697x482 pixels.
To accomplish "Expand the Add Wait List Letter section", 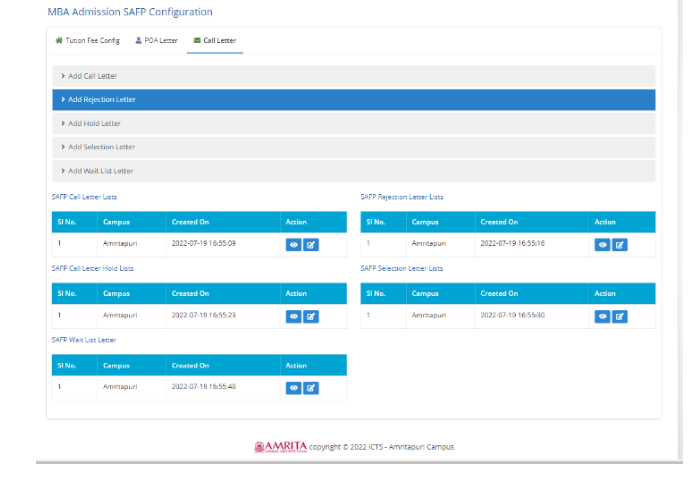I will (100, 171).
